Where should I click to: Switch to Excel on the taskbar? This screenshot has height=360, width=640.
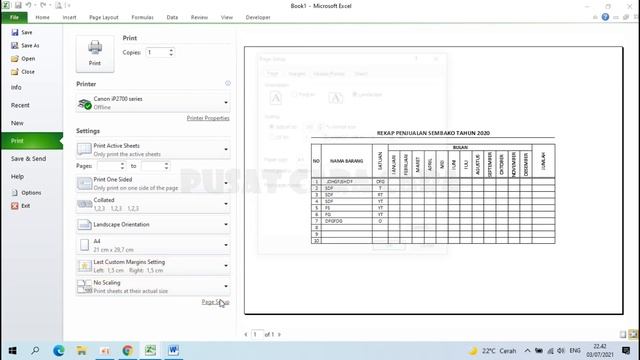point(150,351)
